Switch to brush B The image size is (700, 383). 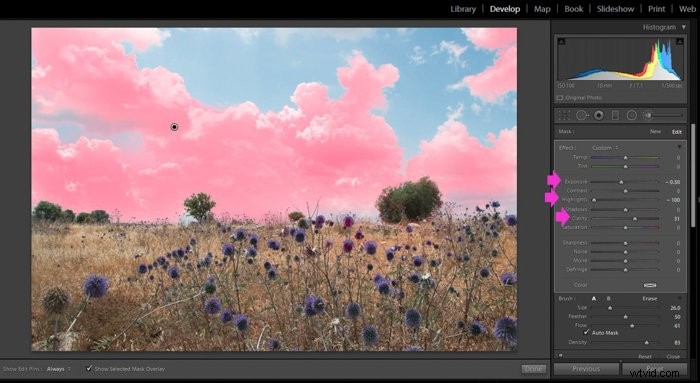[x=608, y=298]
